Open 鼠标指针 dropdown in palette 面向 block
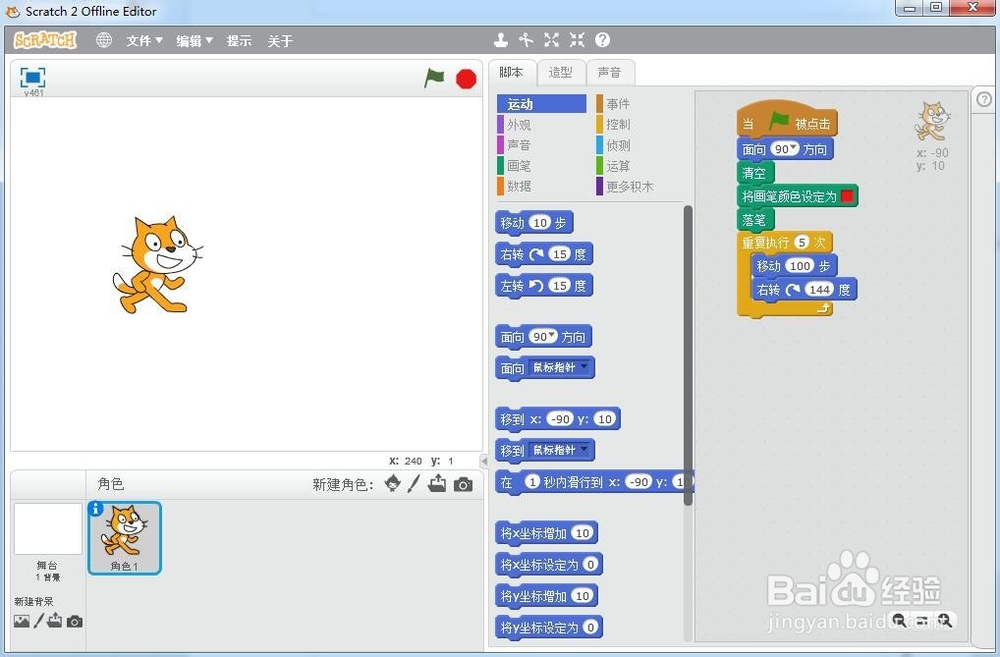Image resolution: width=1000 pixels, height=657 pixels. (584, 366)
